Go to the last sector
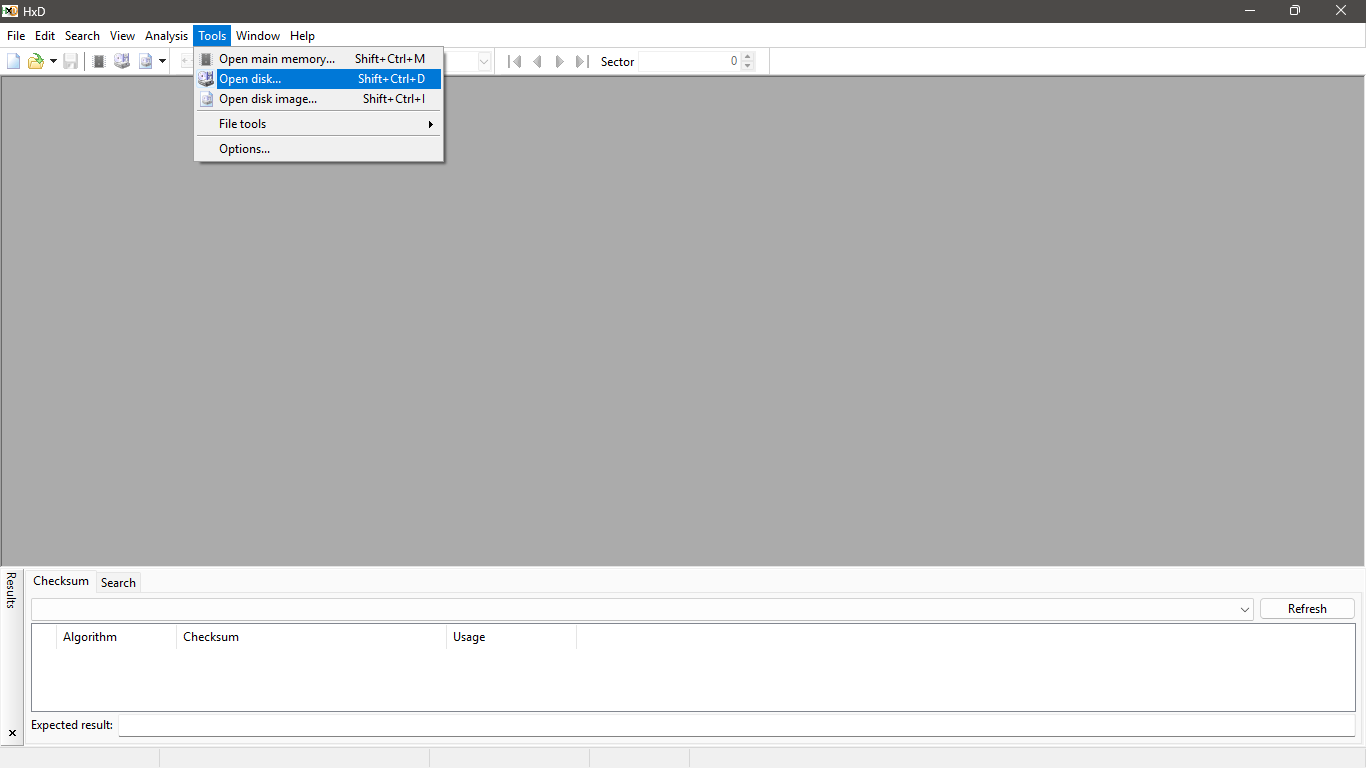 click(582, 62)
